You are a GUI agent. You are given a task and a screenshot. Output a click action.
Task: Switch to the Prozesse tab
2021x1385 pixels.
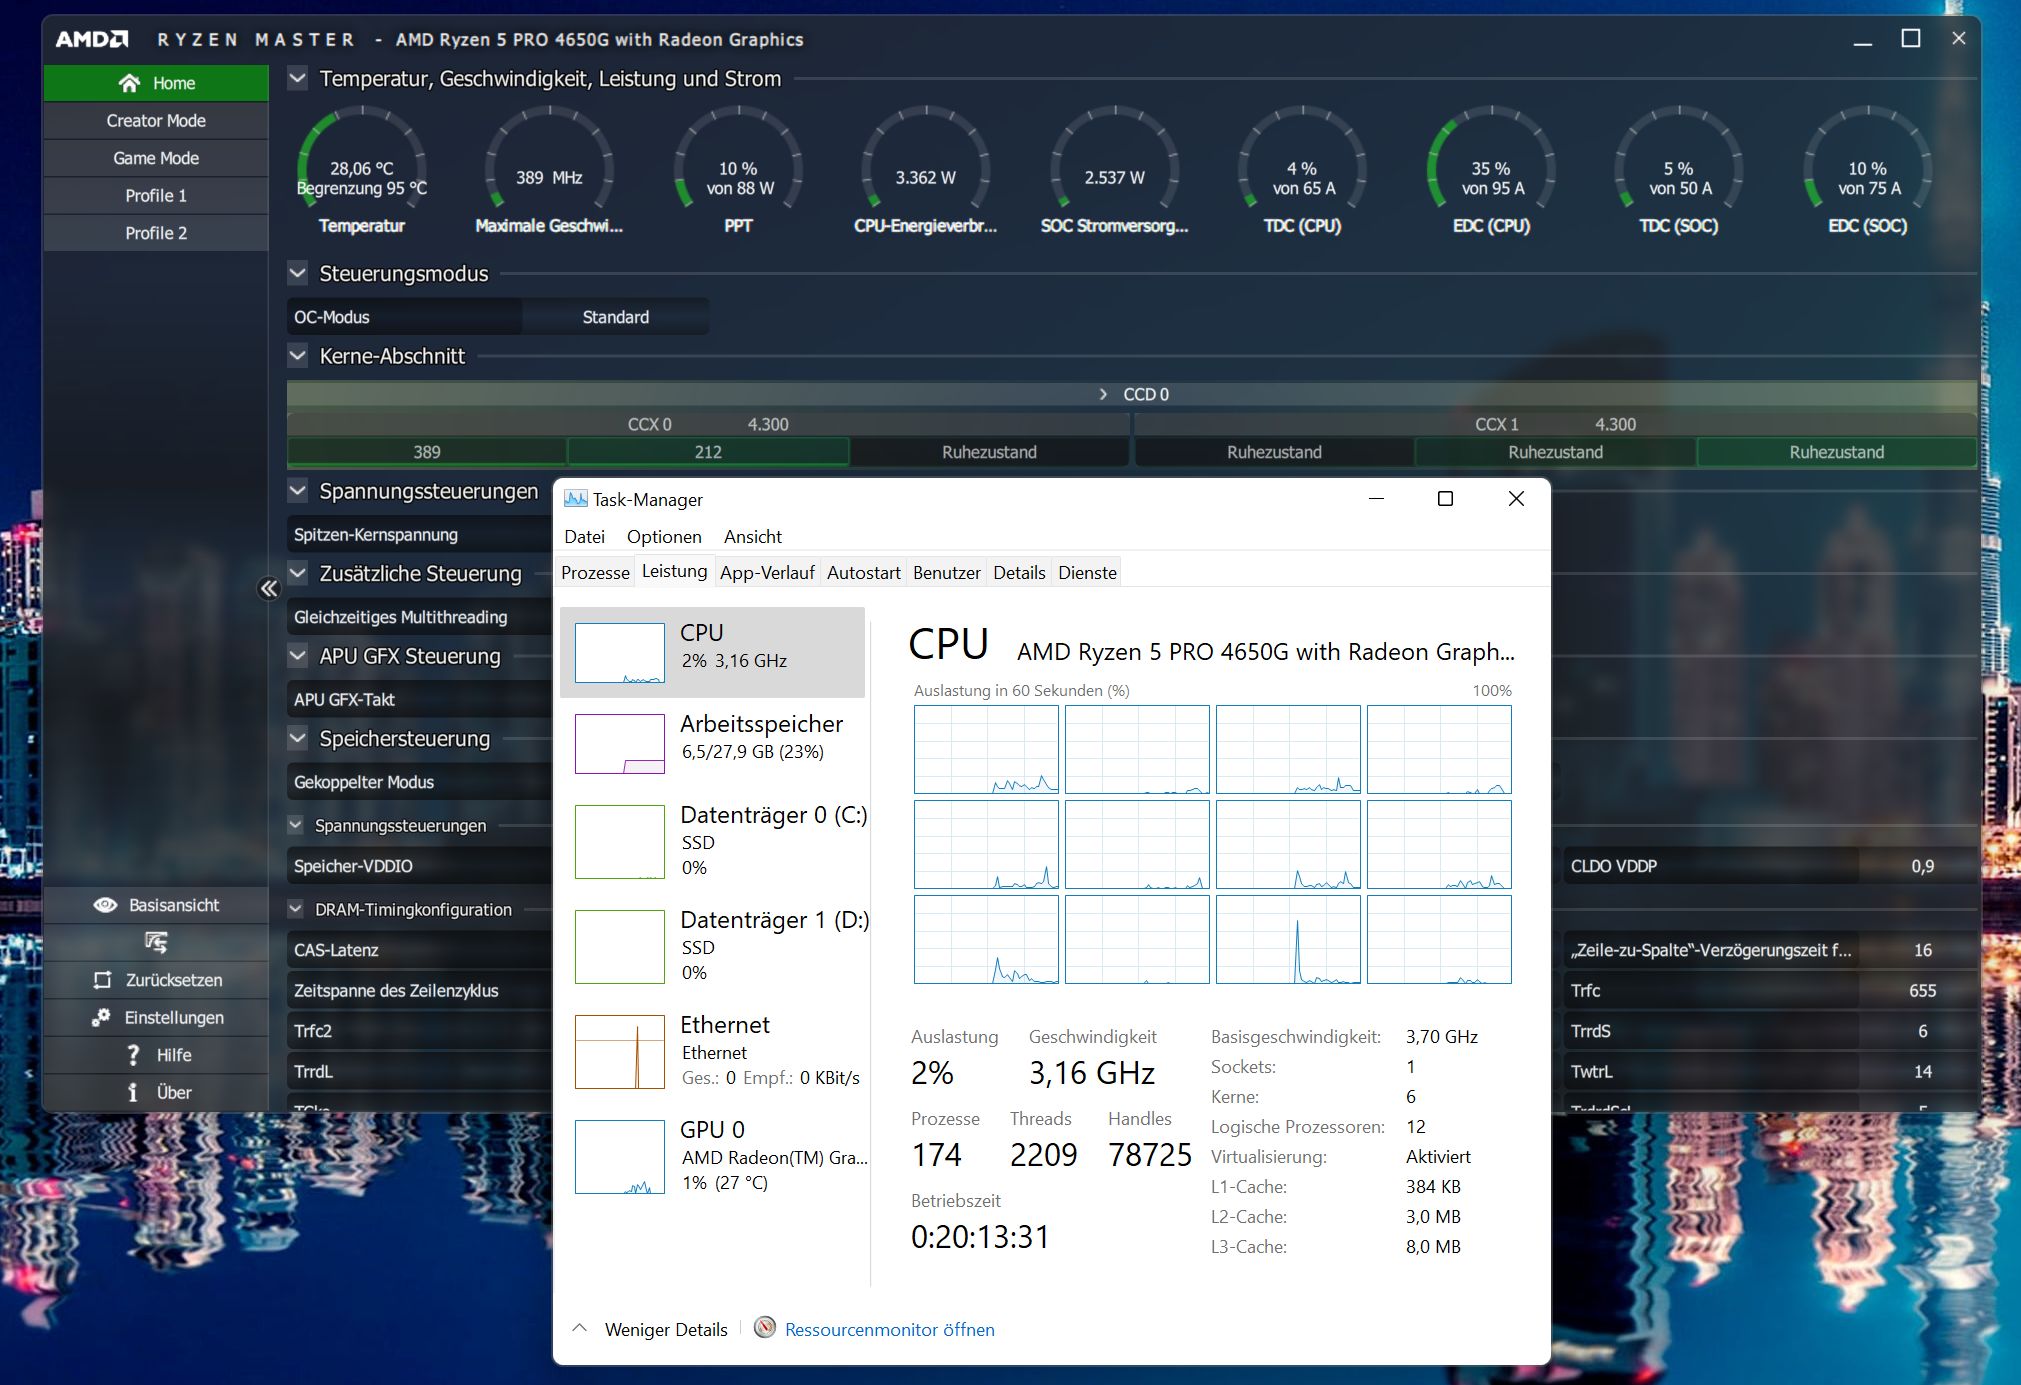click(595, 572)
